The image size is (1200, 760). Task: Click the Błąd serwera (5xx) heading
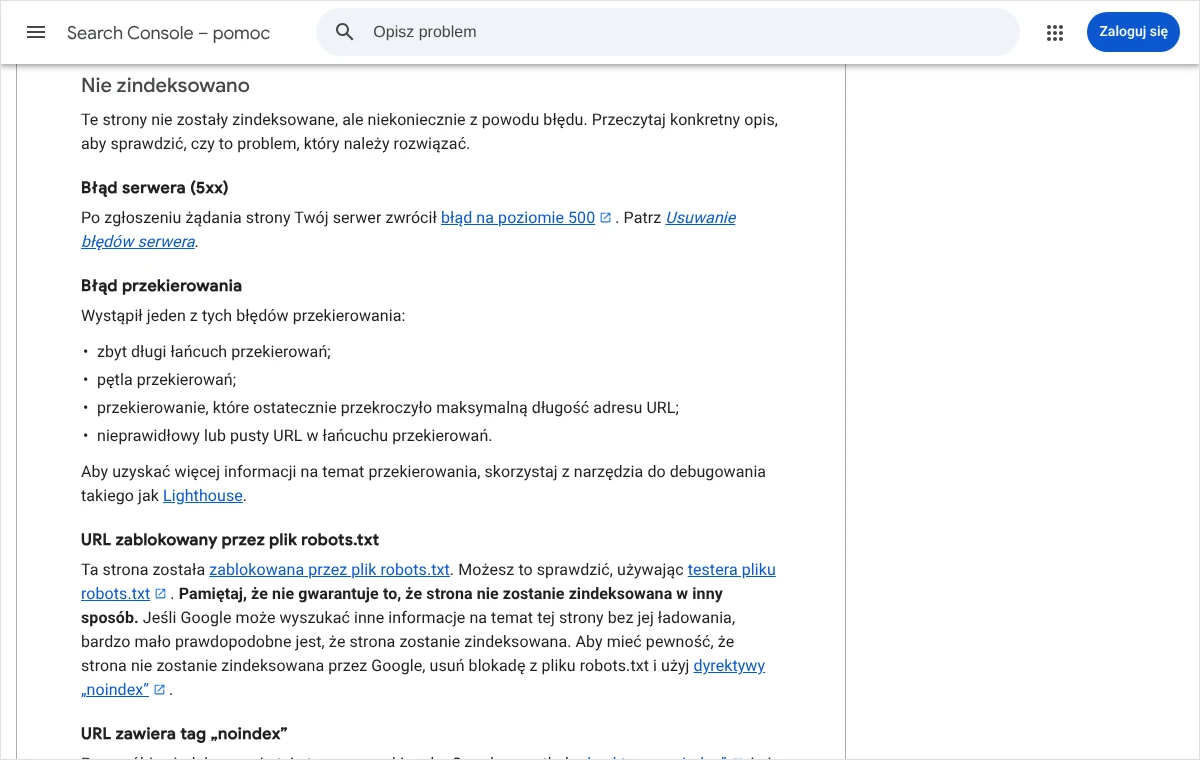(155, 188)
